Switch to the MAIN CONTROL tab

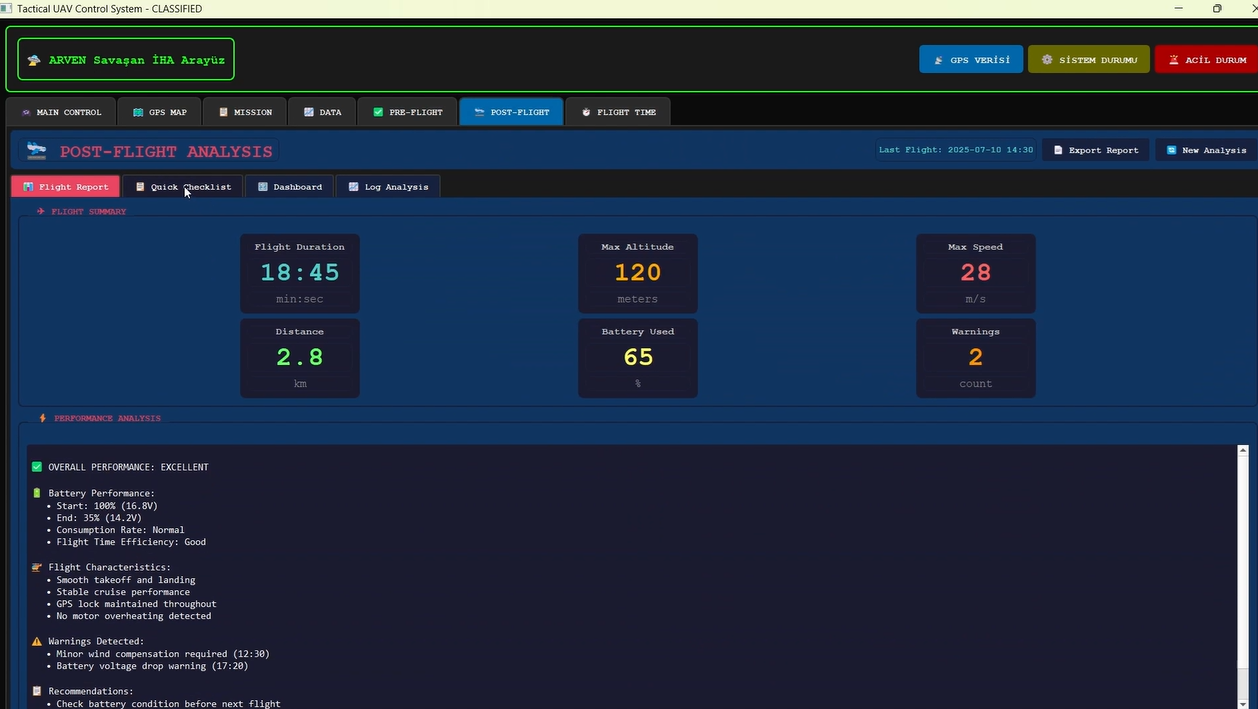point(60,112)
